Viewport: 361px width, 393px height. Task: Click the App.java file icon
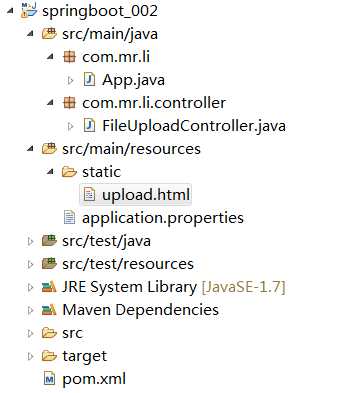pos(89,80)
